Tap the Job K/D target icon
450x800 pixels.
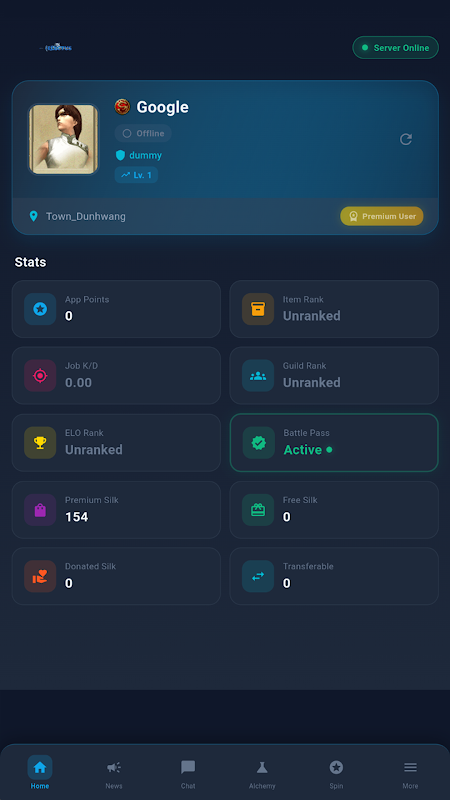40,376
